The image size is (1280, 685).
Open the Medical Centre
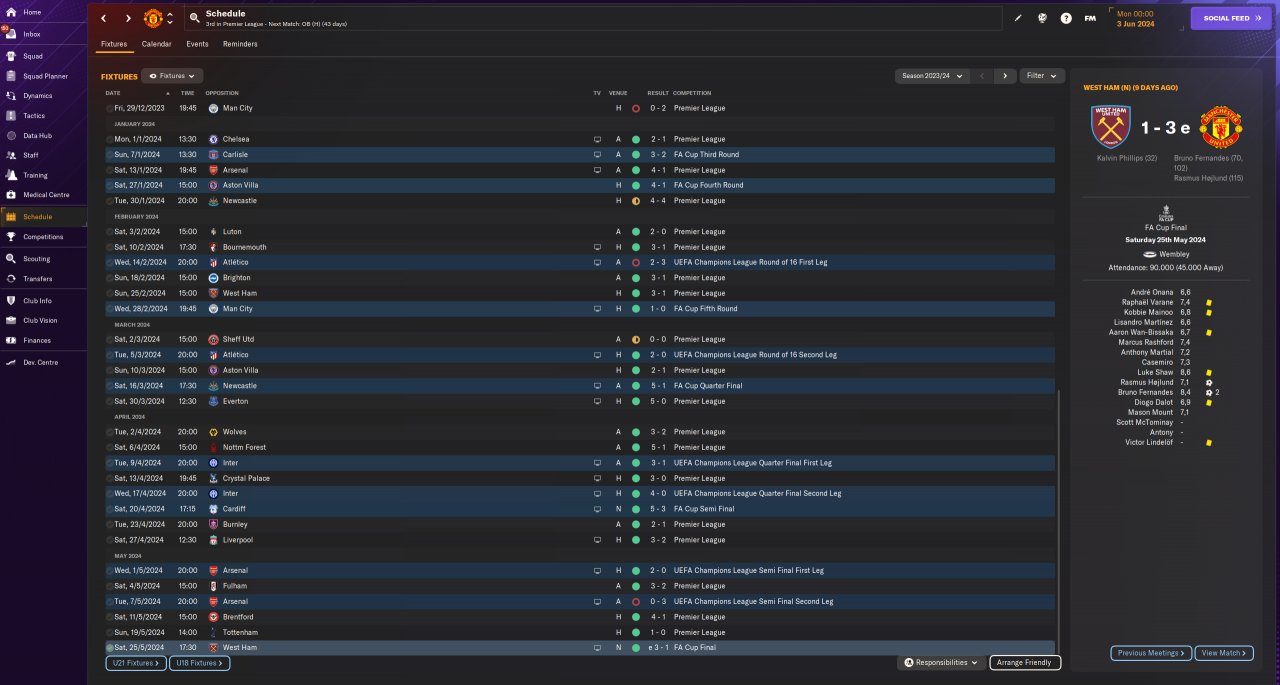(x=45, y=194)
